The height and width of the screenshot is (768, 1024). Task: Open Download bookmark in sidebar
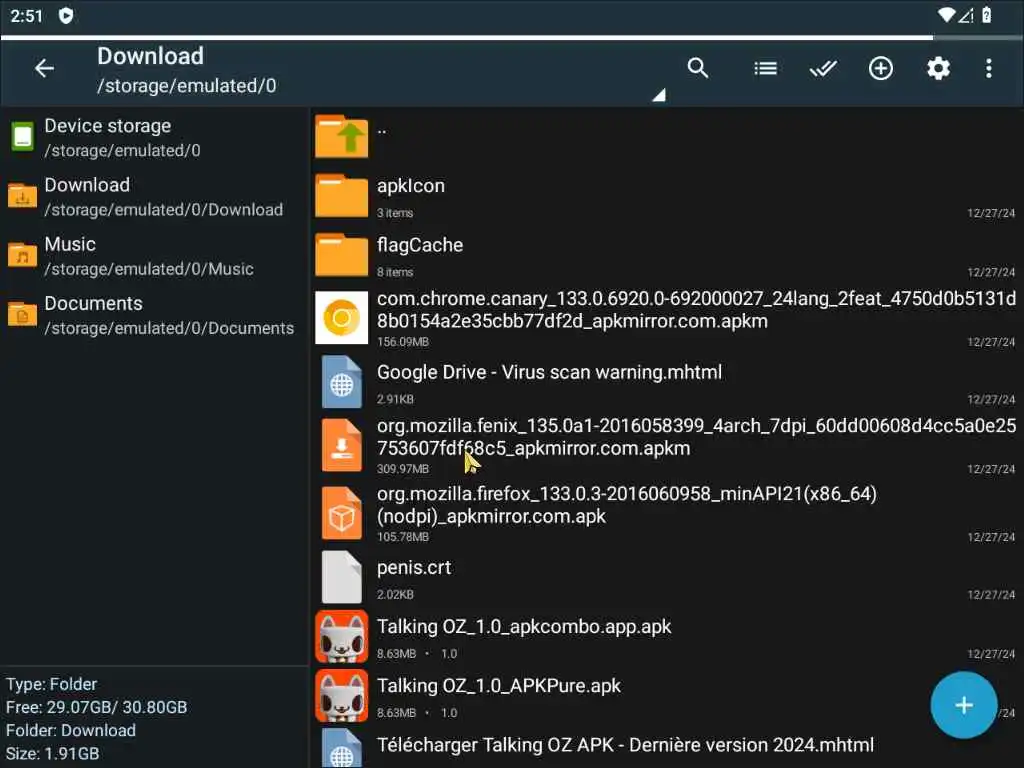coord(154,197)
